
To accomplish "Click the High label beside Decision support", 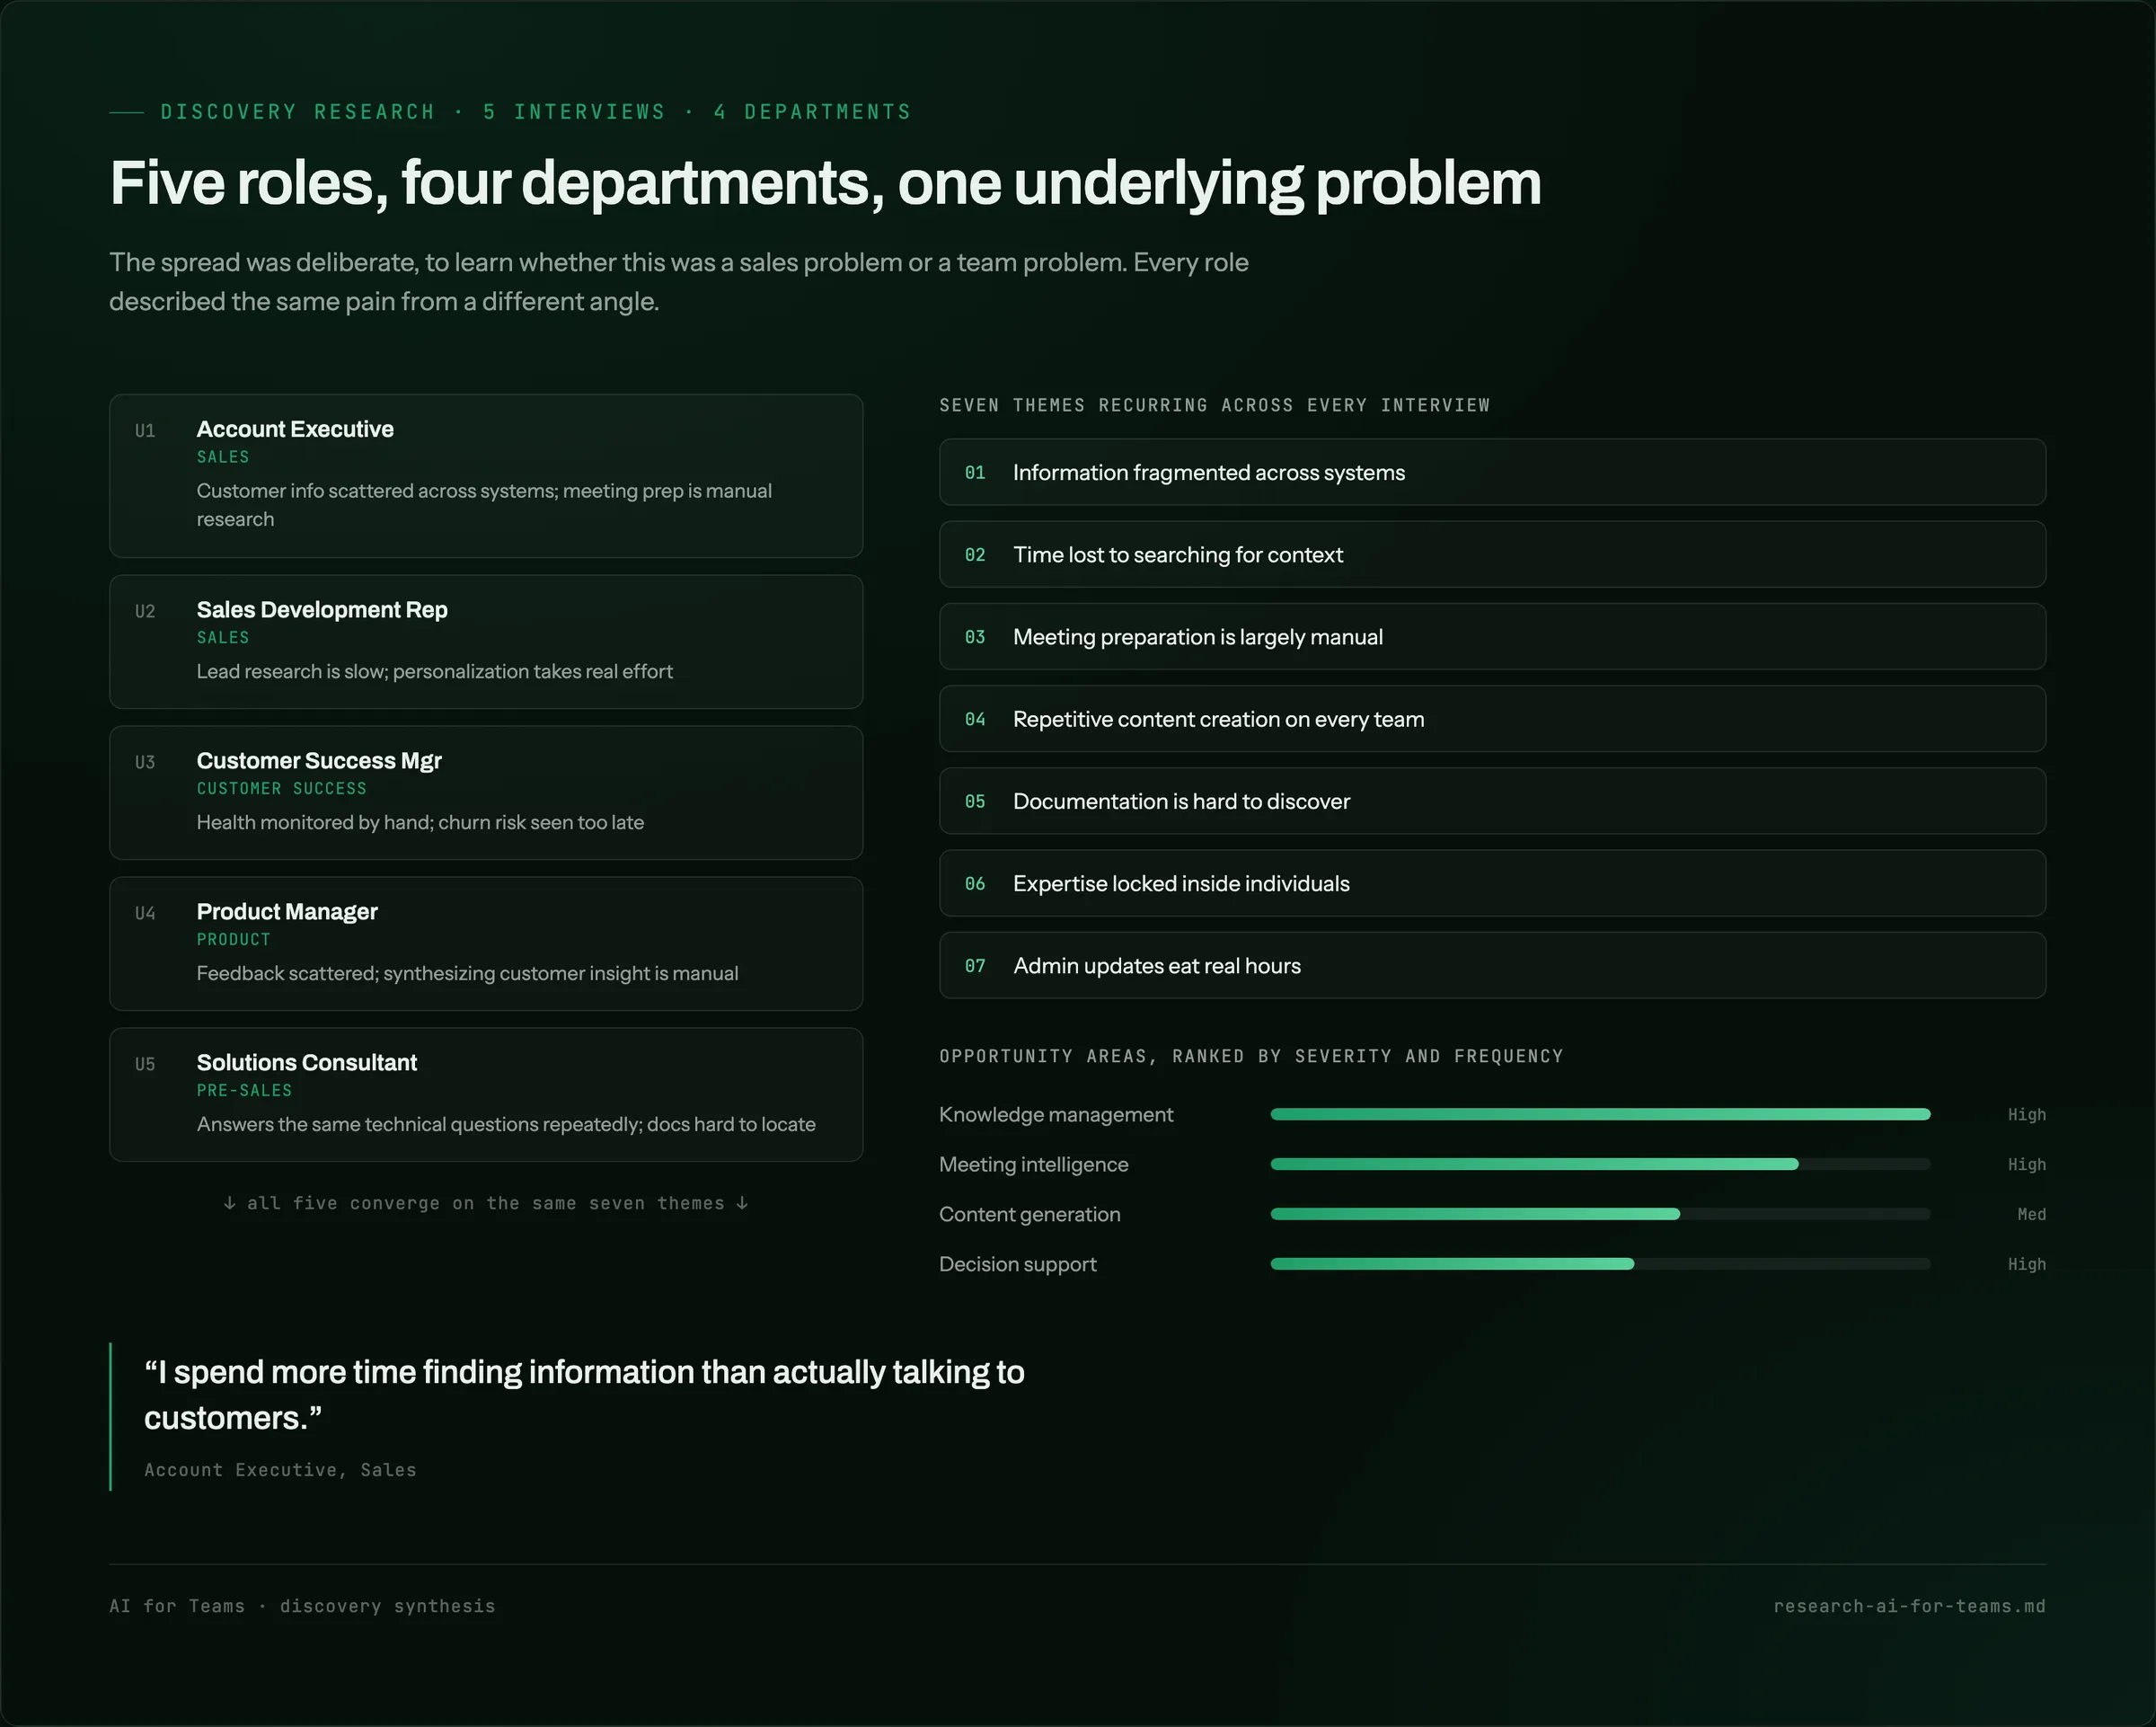I will click(2026, 1264).
